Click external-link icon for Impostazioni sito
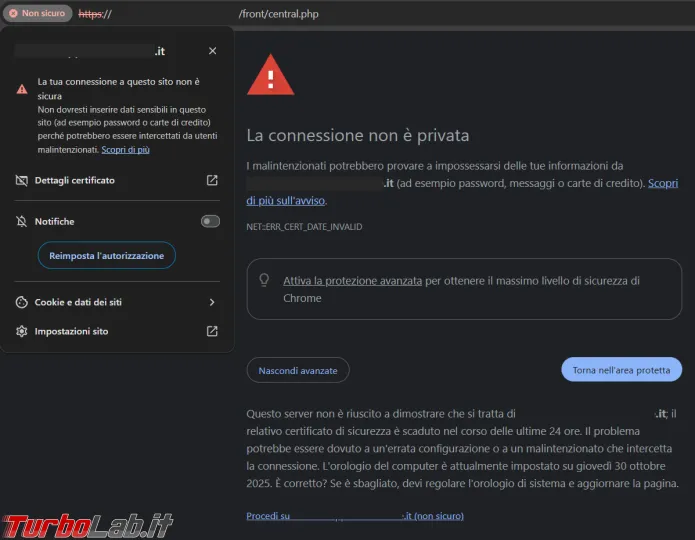This screenshot has height=540, width=695. [212, 331]
